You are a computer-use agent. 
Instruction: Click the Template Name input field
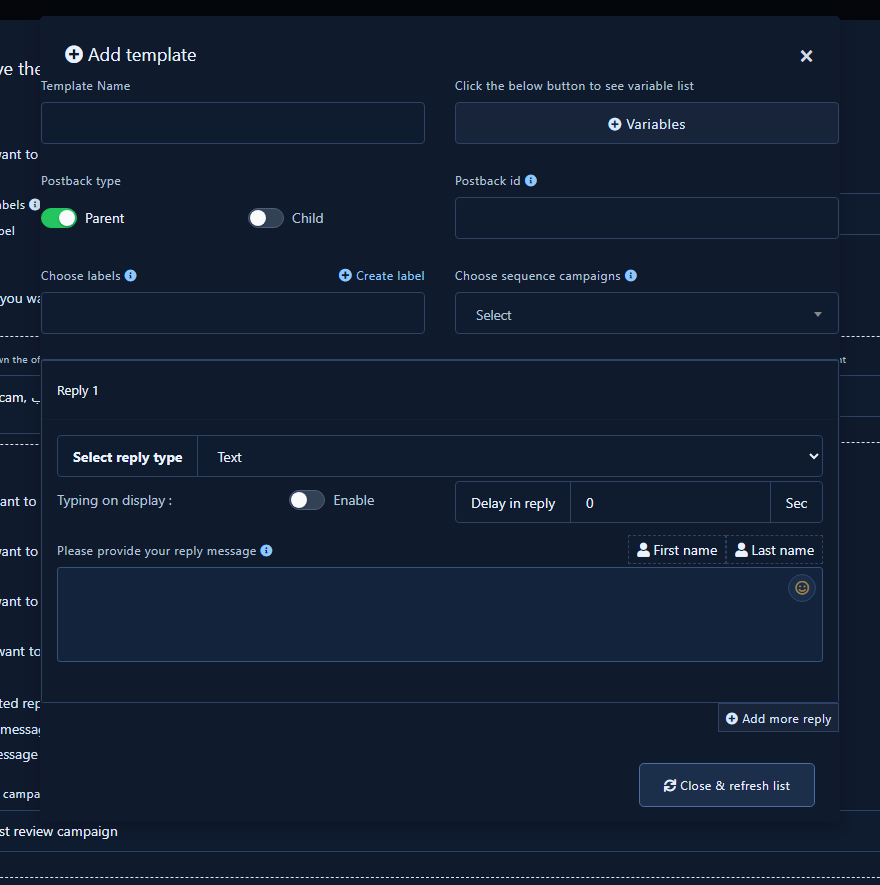pos(233,123)
